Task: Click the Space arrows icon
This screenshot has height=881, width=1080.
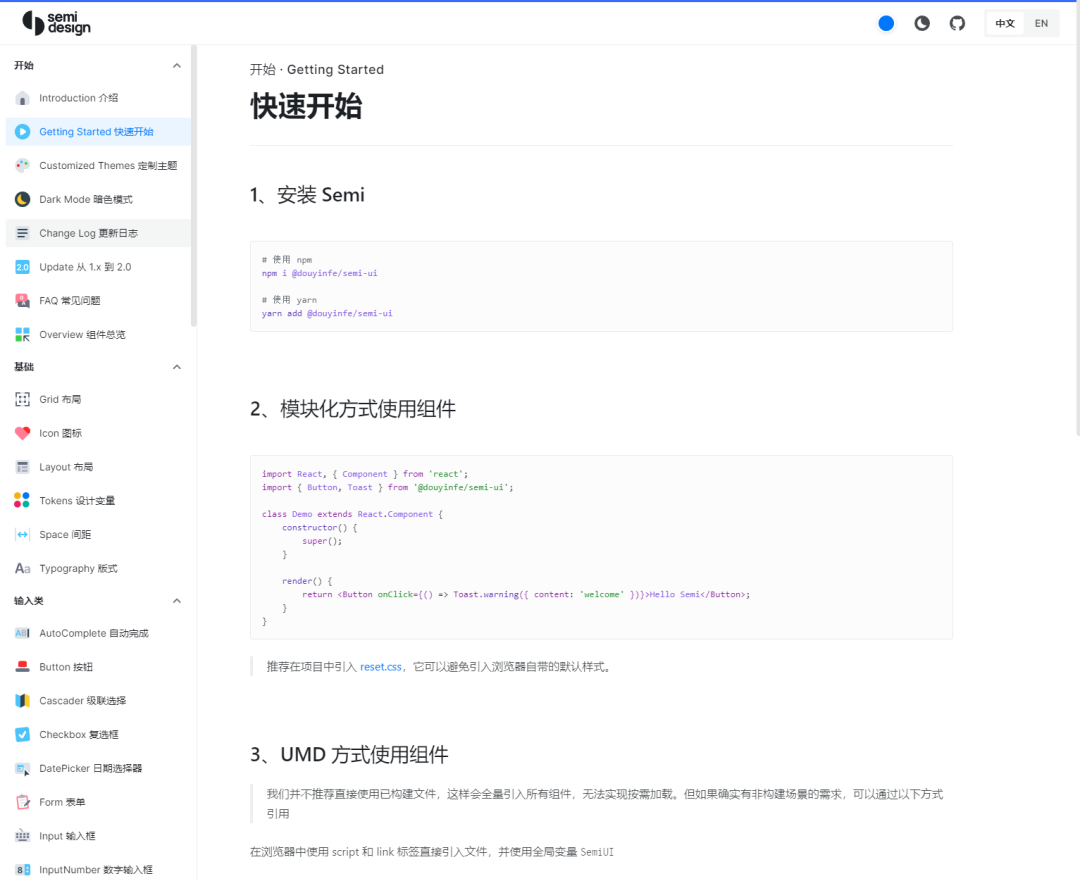Action: [x=23, y=534]
